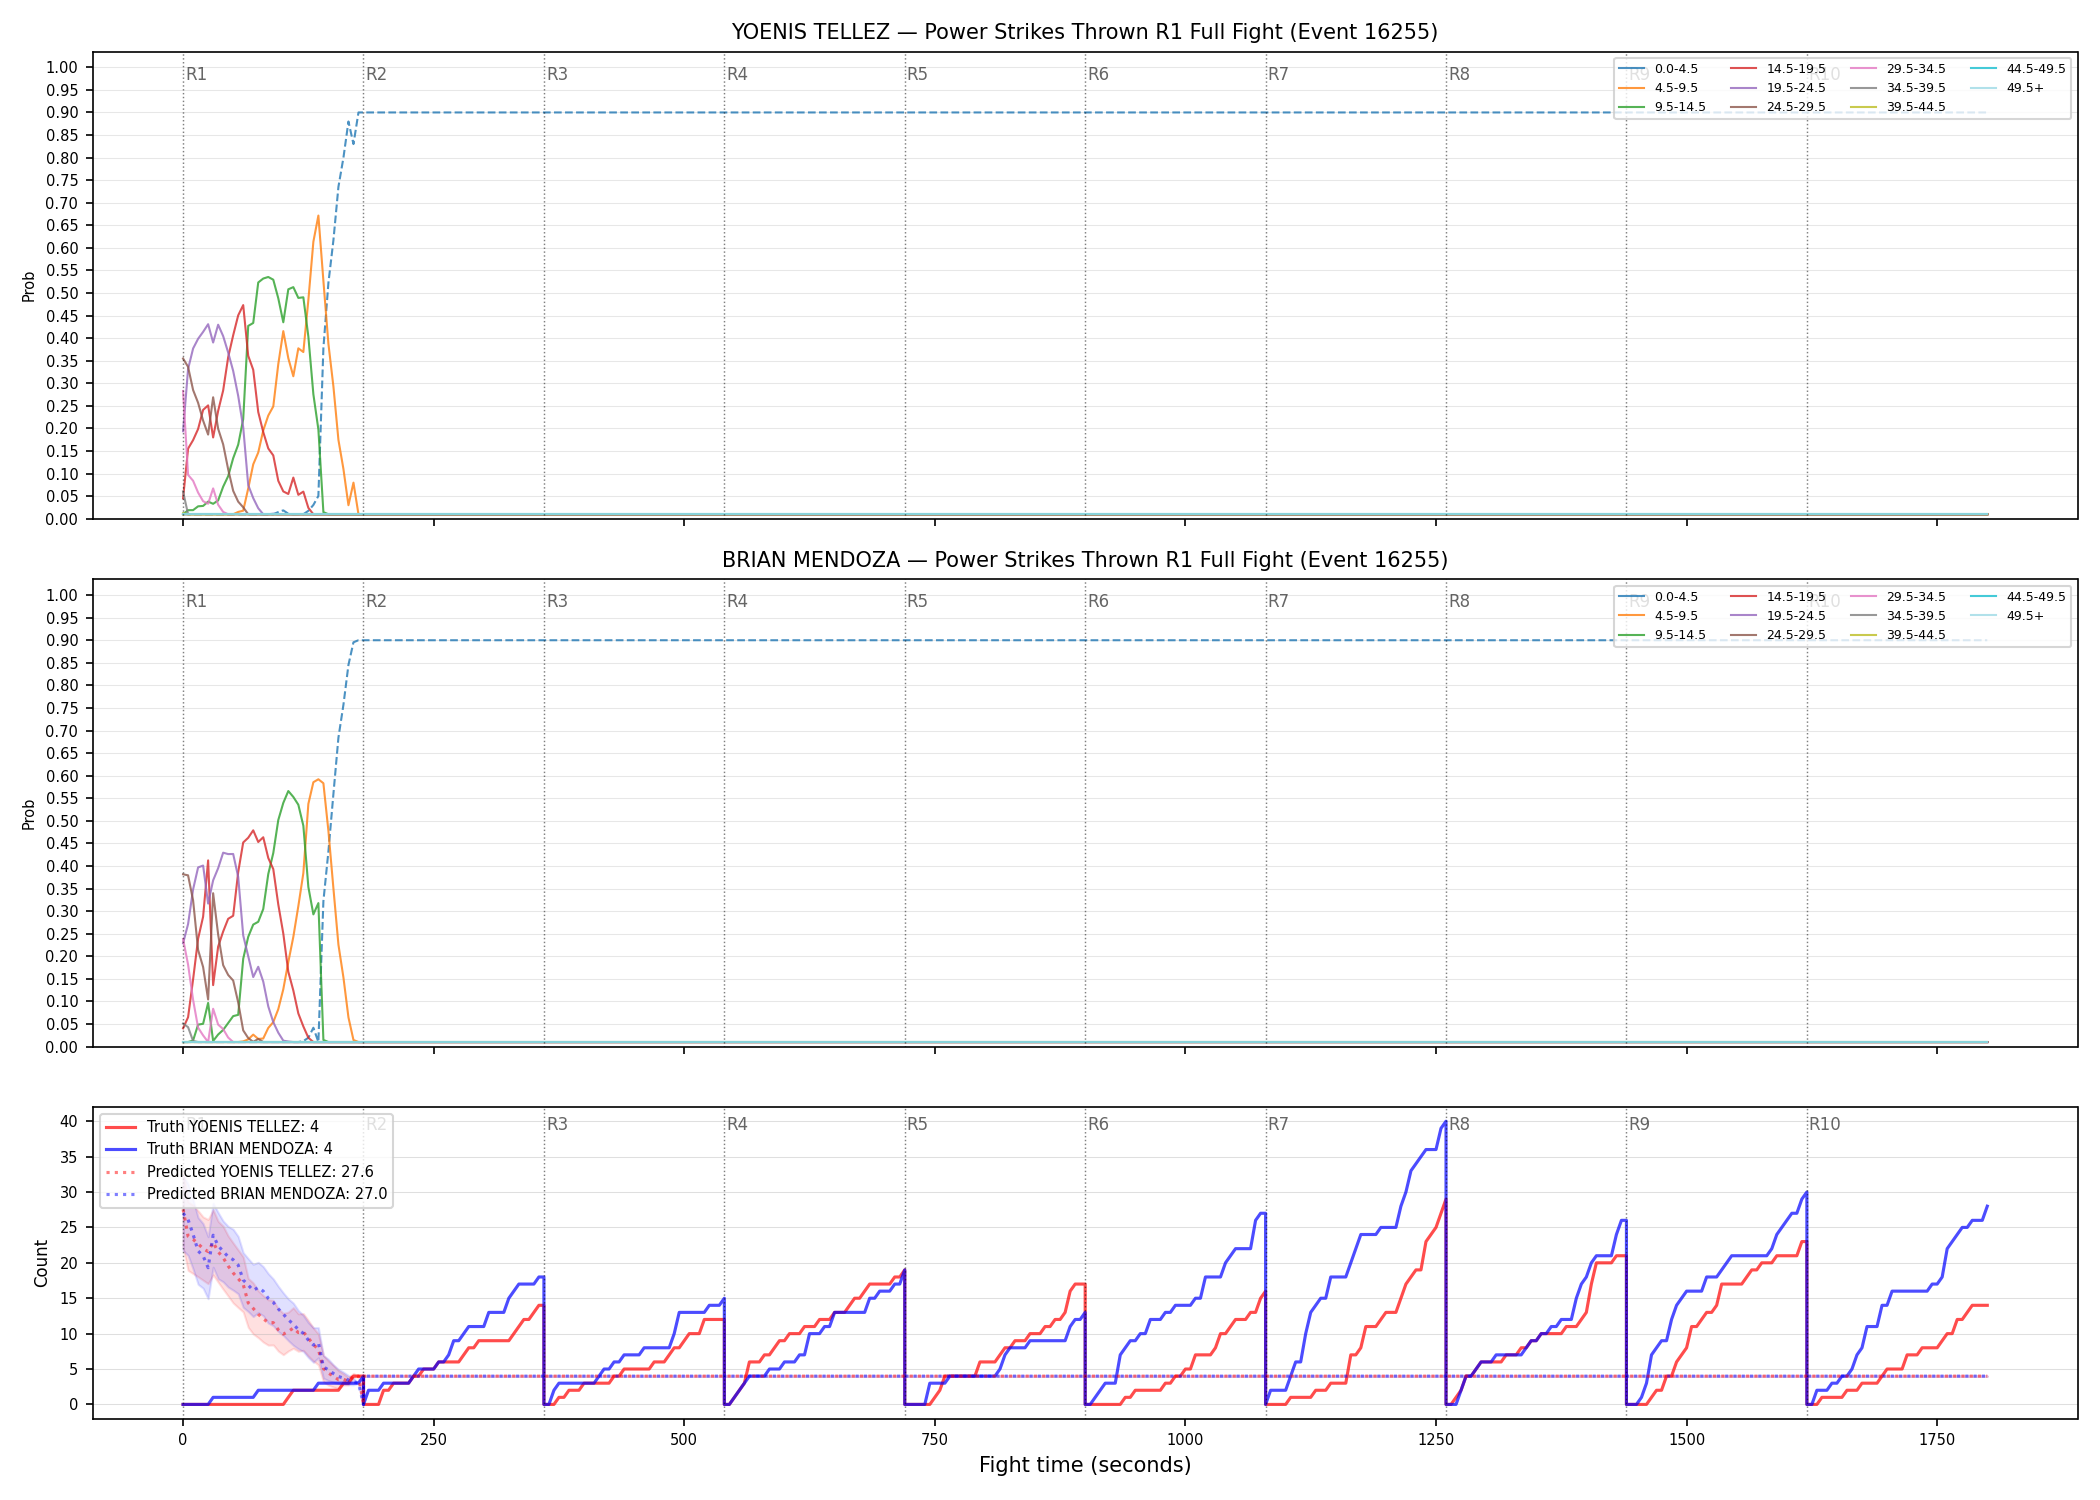Select the R5 label in Brian Mendoza chart
Image resolution: width=2100 pixels, height=1500 pixels.
pos(917,601)
